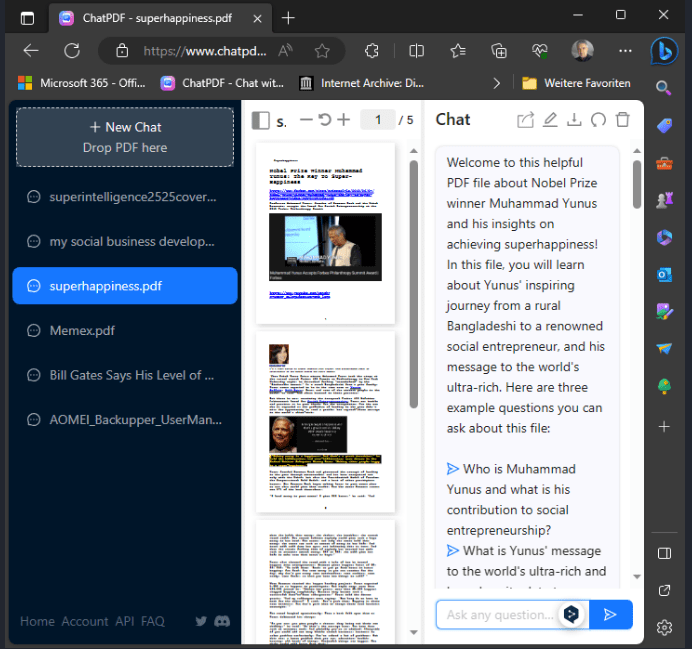Screen dimensions: 692x649
Task: Download the chat export
Action: [574, 120]
